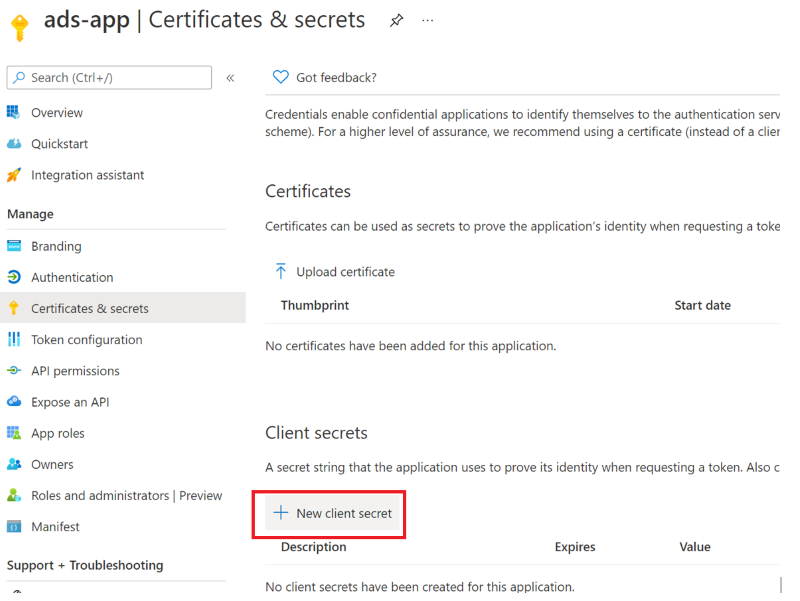
Task: Click the Support + Troubleshooting section label
Action: (x=85, y=565)
